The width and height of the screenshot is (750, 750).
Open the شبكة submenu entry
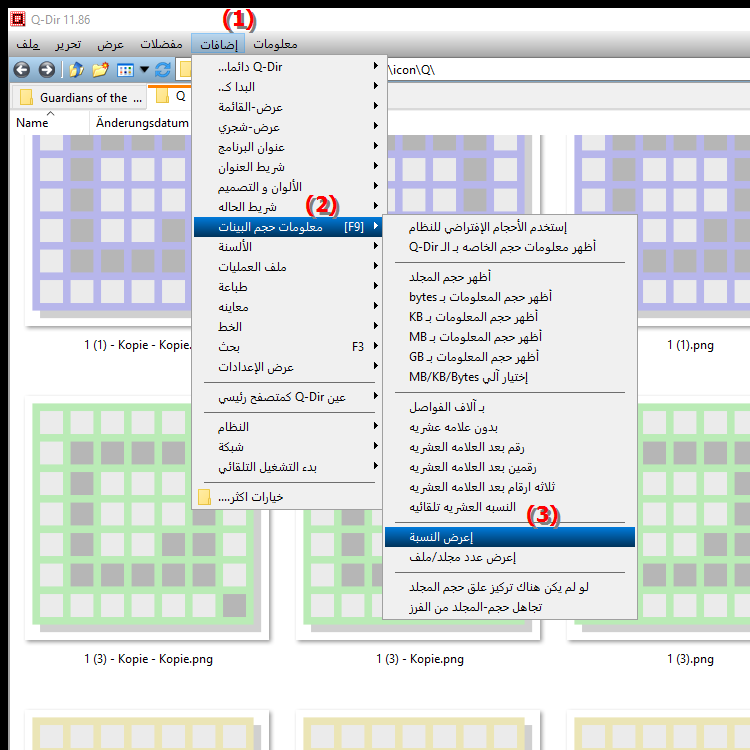(x=287, y=447)
